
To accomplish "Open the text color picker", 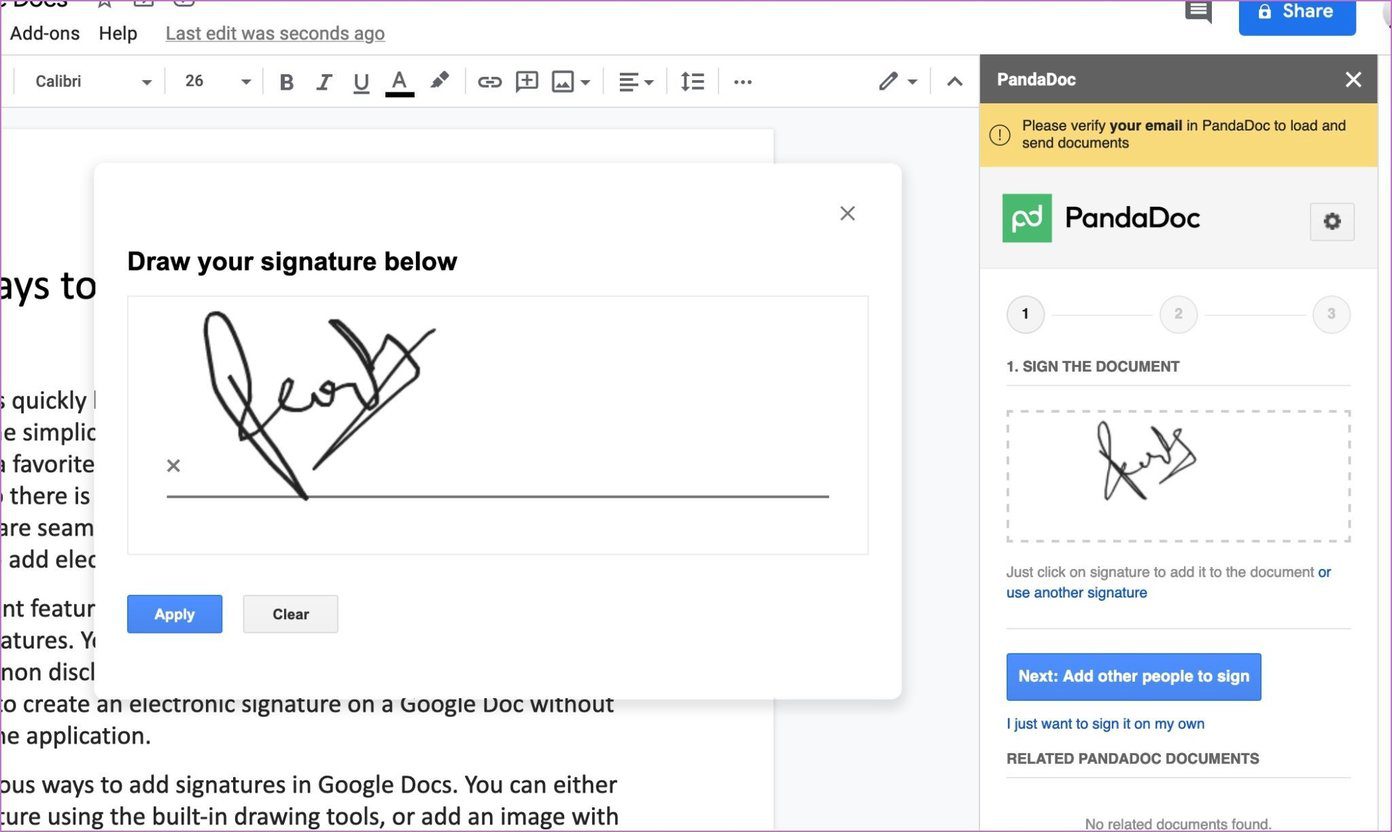I will (x=400, y=82).
